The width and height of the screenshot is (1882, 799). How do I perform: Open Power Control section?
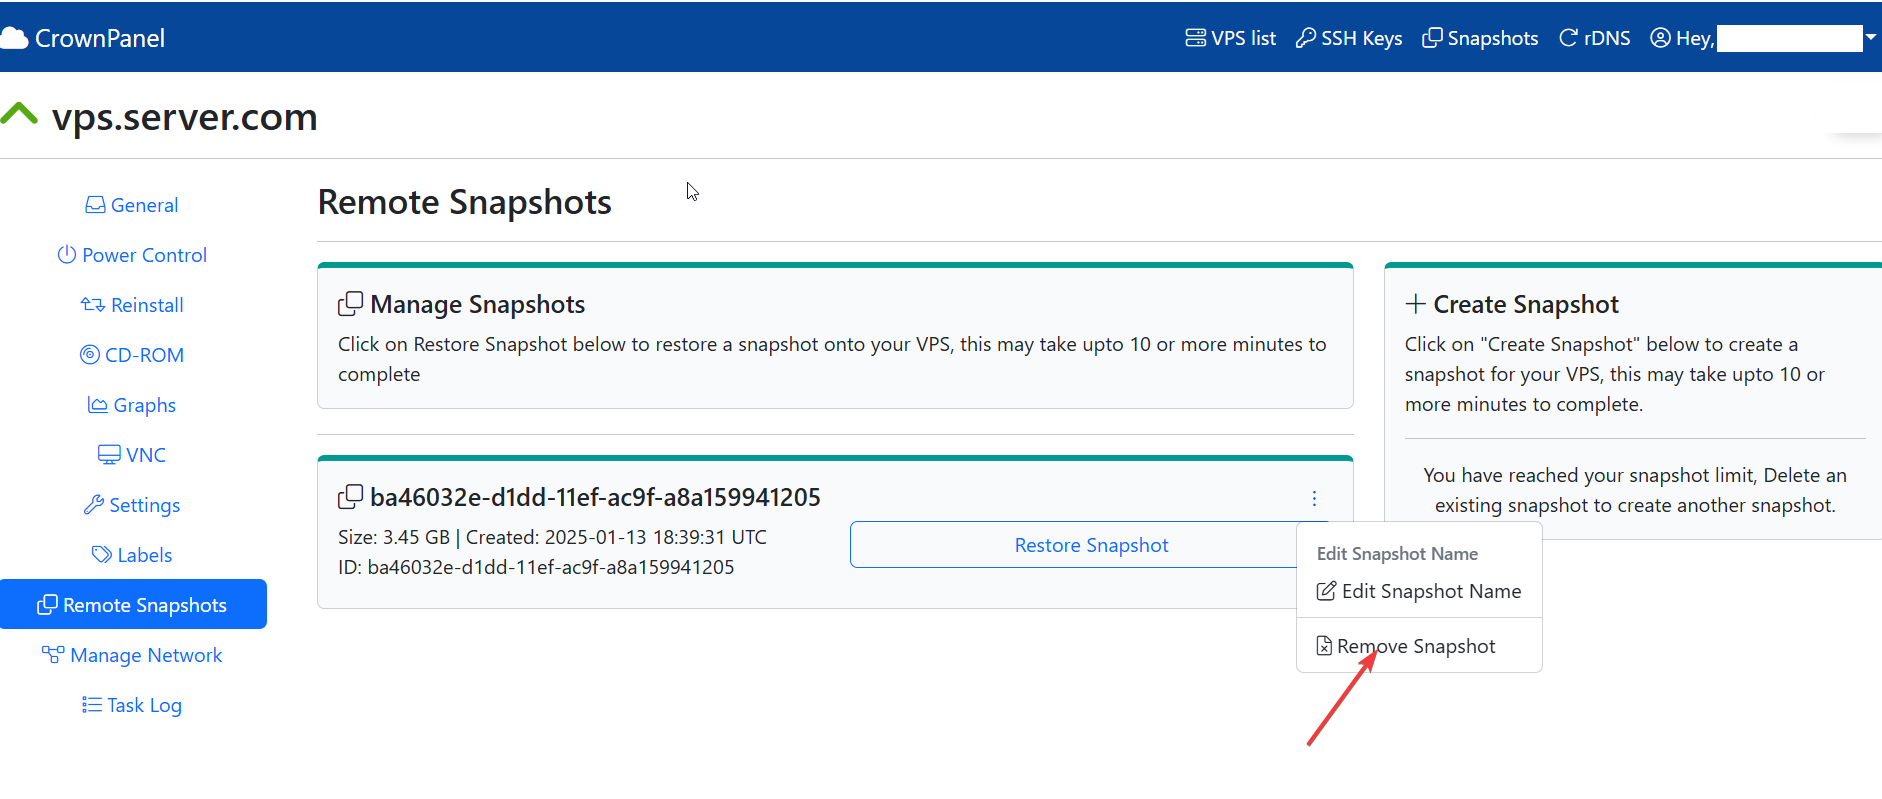tap(132, 255)
